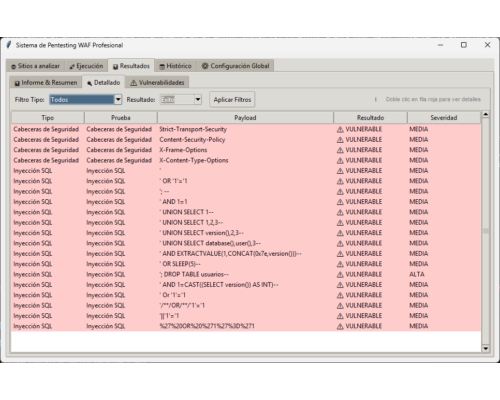Click the scrollbar up arrow

pyautogui.click(x=486, y=114)
